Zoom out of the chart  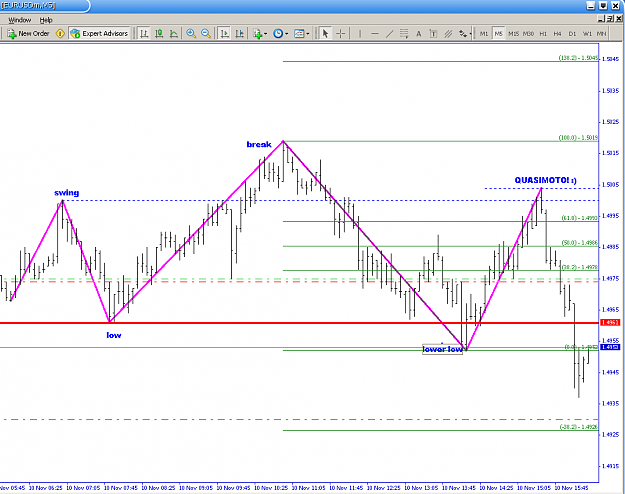(206, 33)
